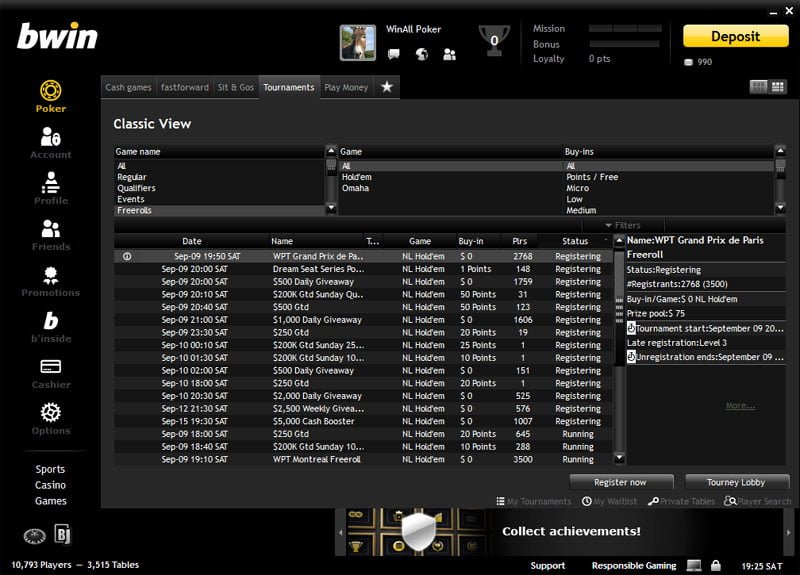Open the Cashier card icon
800x575 pixels.
pos(51,366)
